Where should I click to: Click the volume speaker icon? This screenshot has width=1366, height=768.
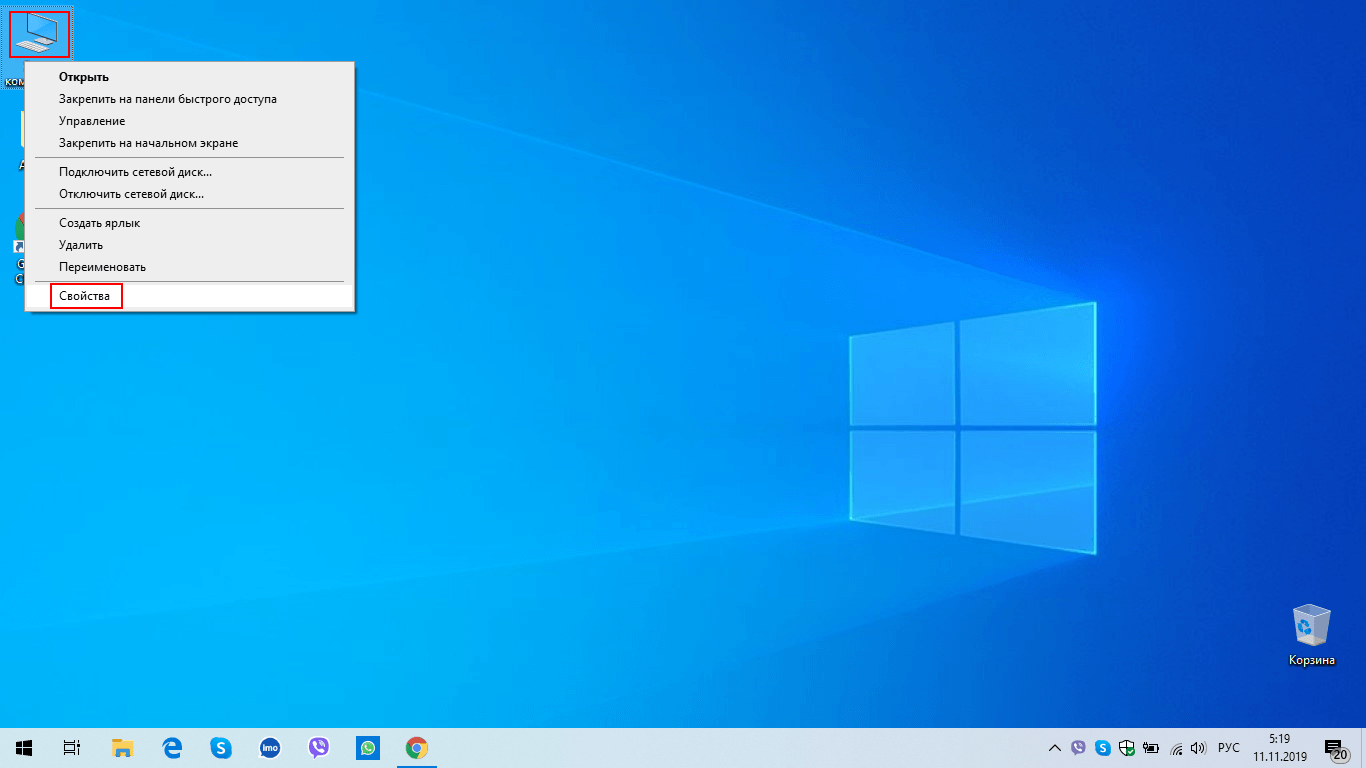[x=1198, y=748]
